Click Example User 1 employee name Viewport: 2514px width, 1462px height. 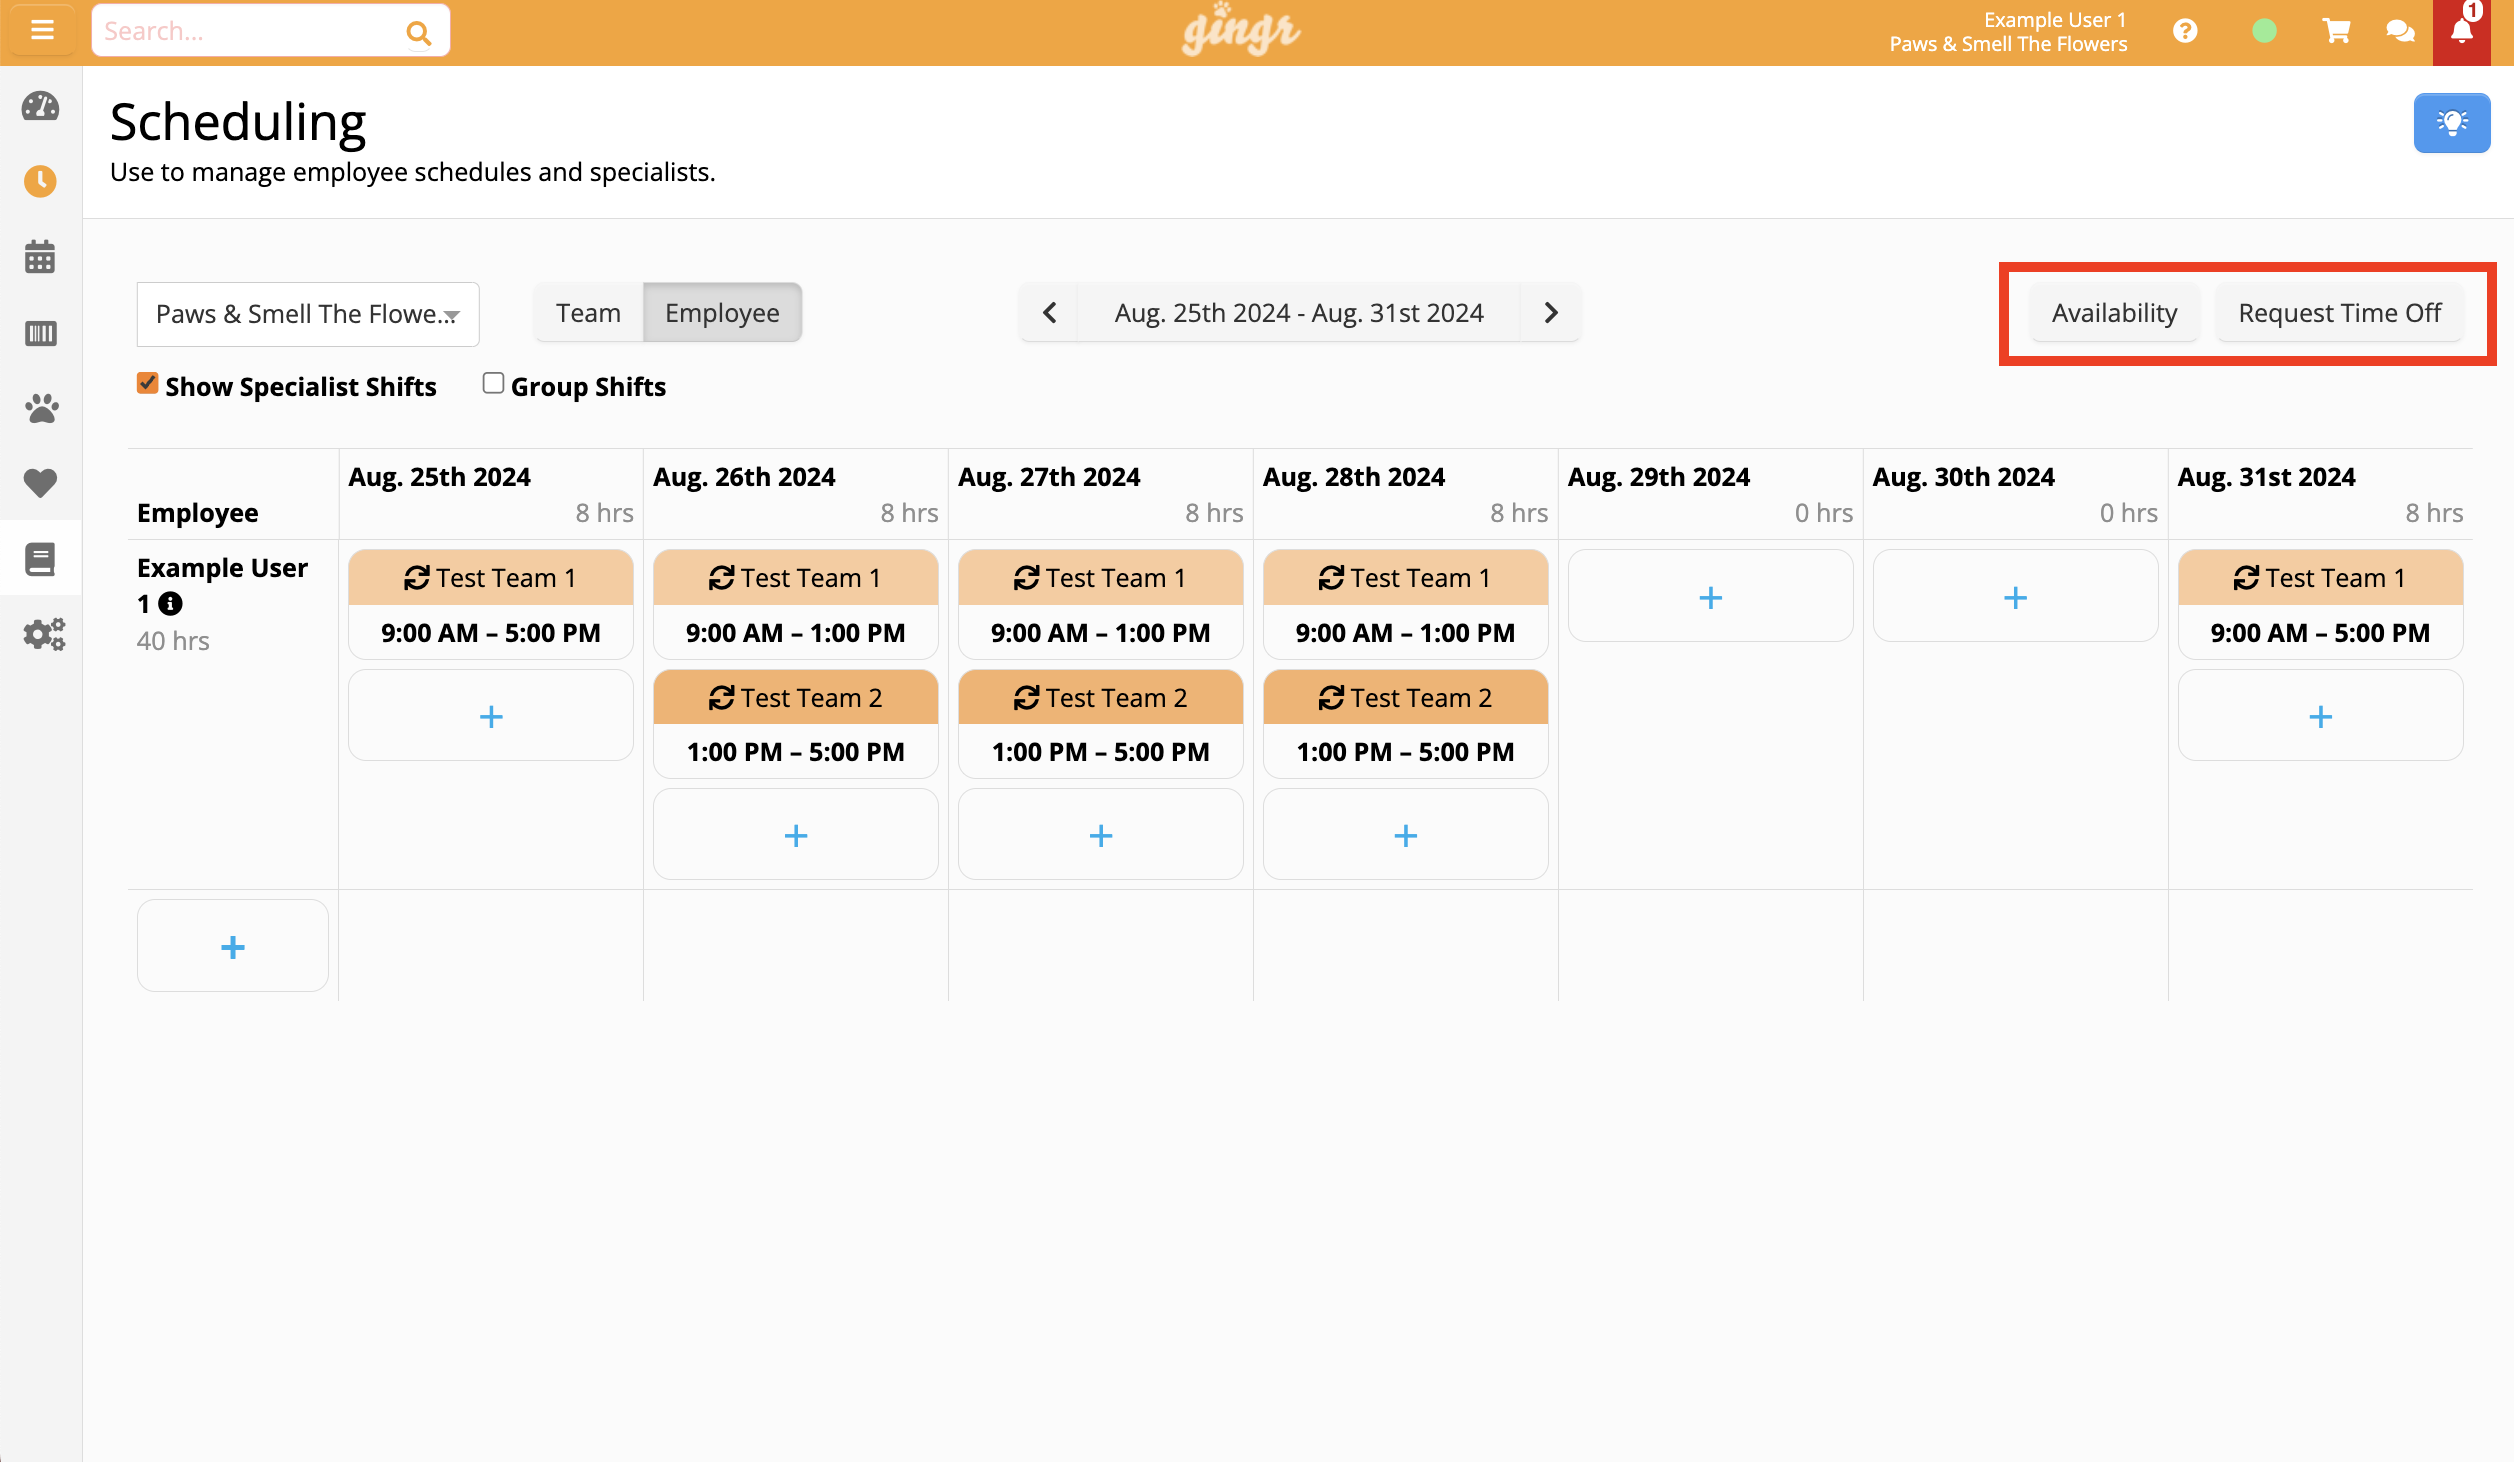click(222, 585)
